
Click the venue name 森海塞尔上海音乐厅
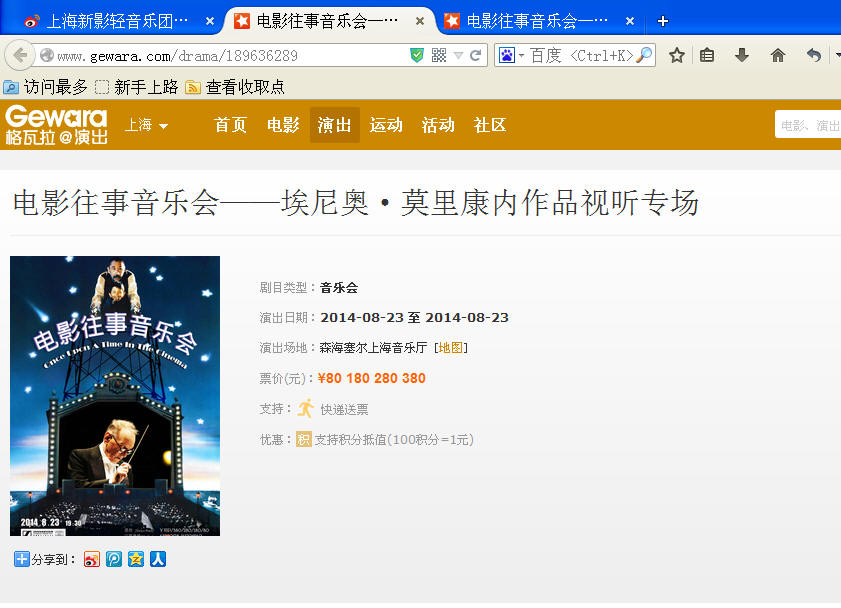click(373, 348)
